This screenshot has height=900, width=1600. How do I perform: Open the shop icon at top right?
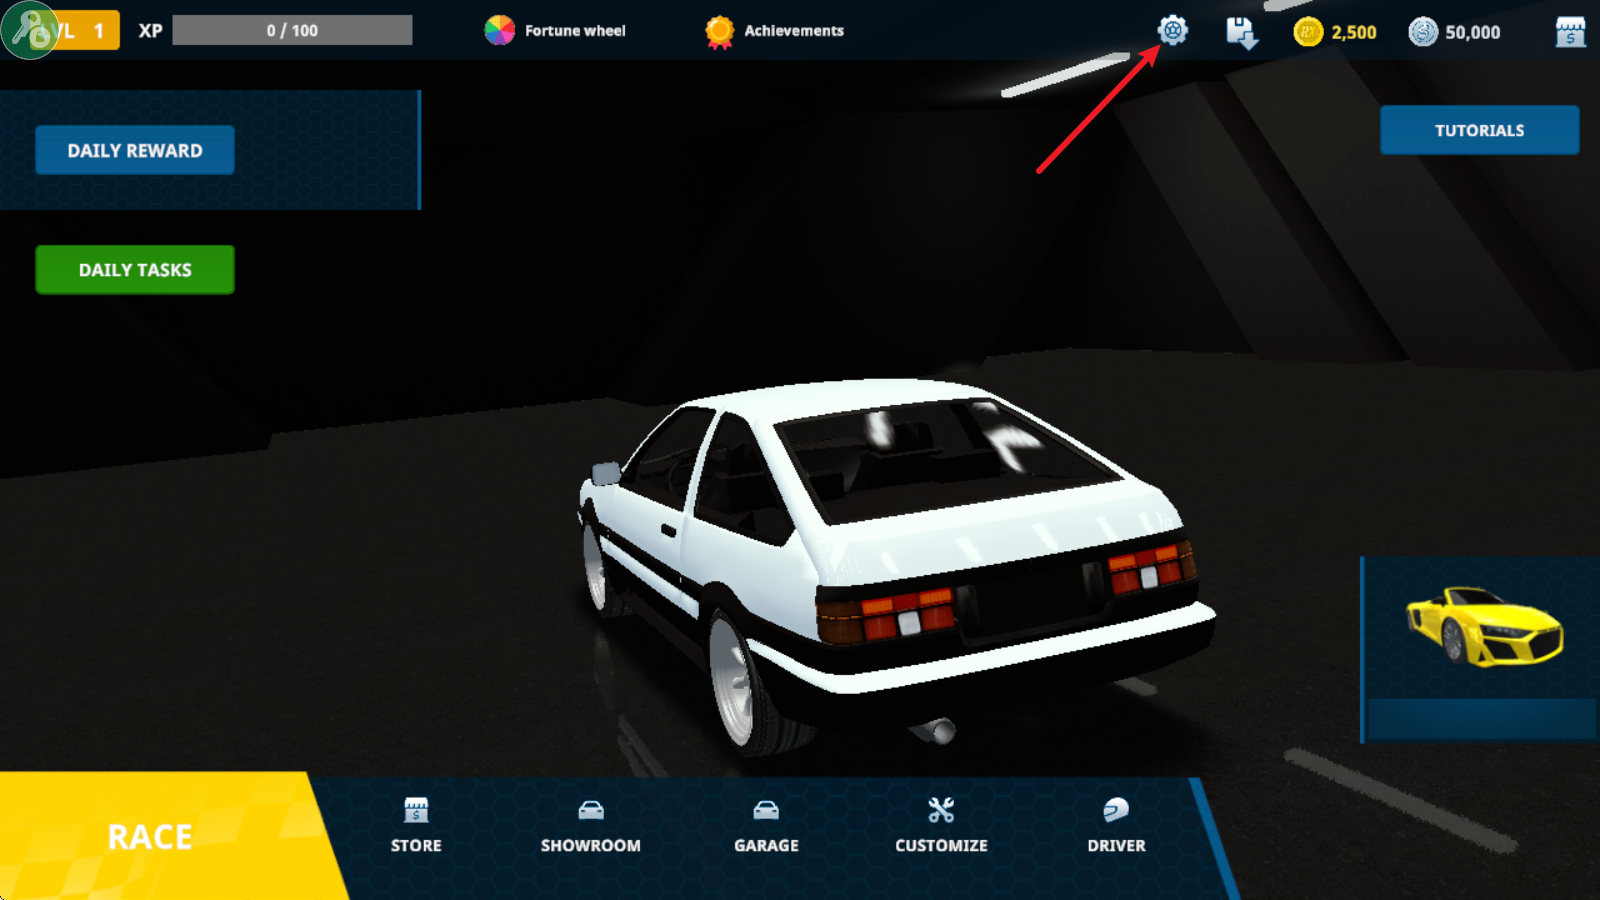[x=1570, y=31]
